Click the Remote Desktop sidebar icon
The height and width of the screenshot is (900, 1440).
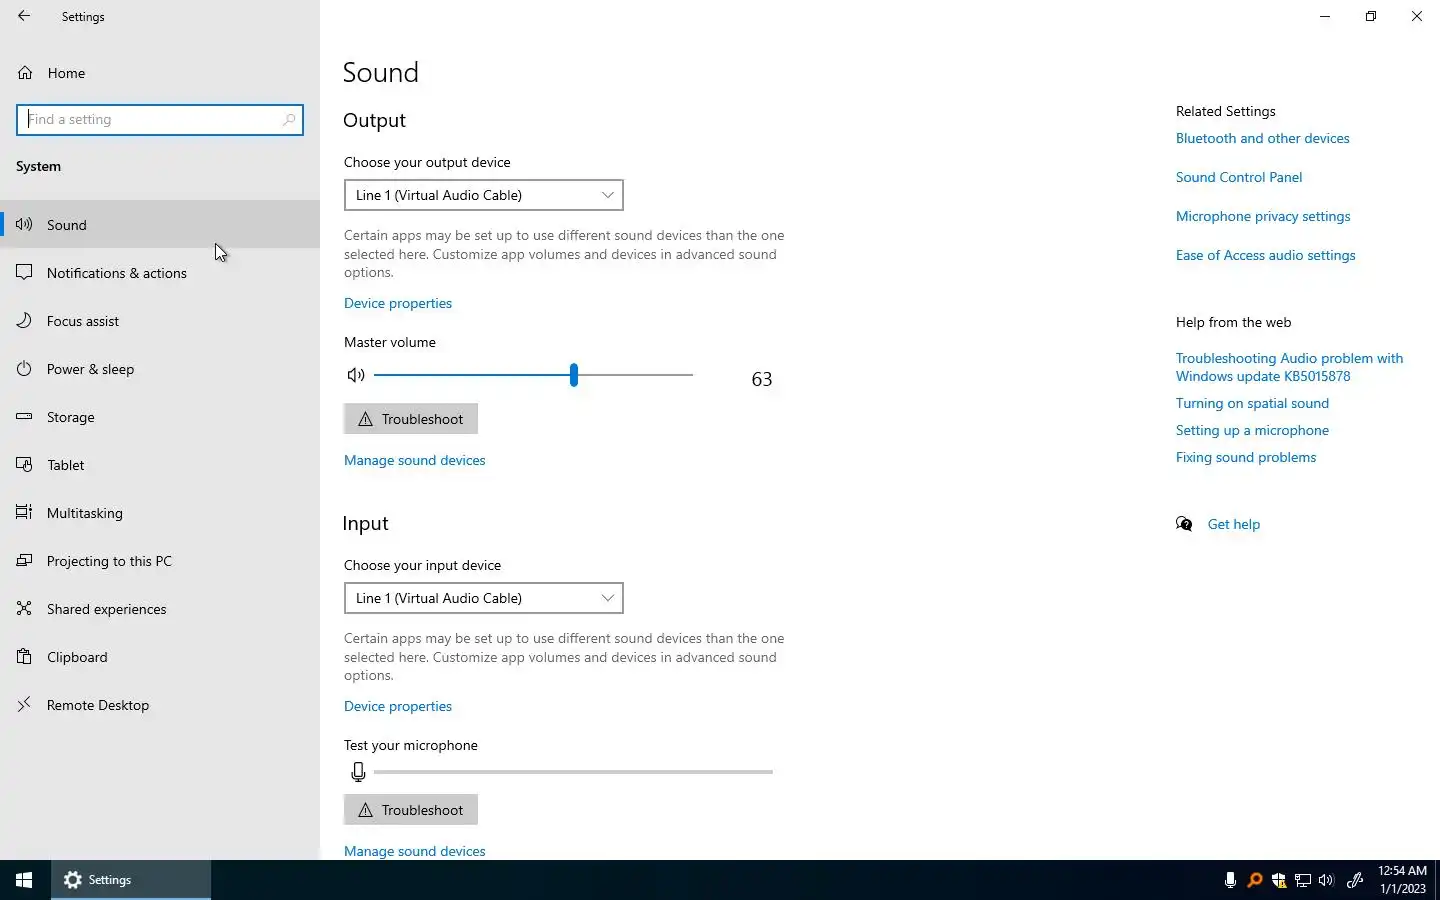[x=24, y=705]
